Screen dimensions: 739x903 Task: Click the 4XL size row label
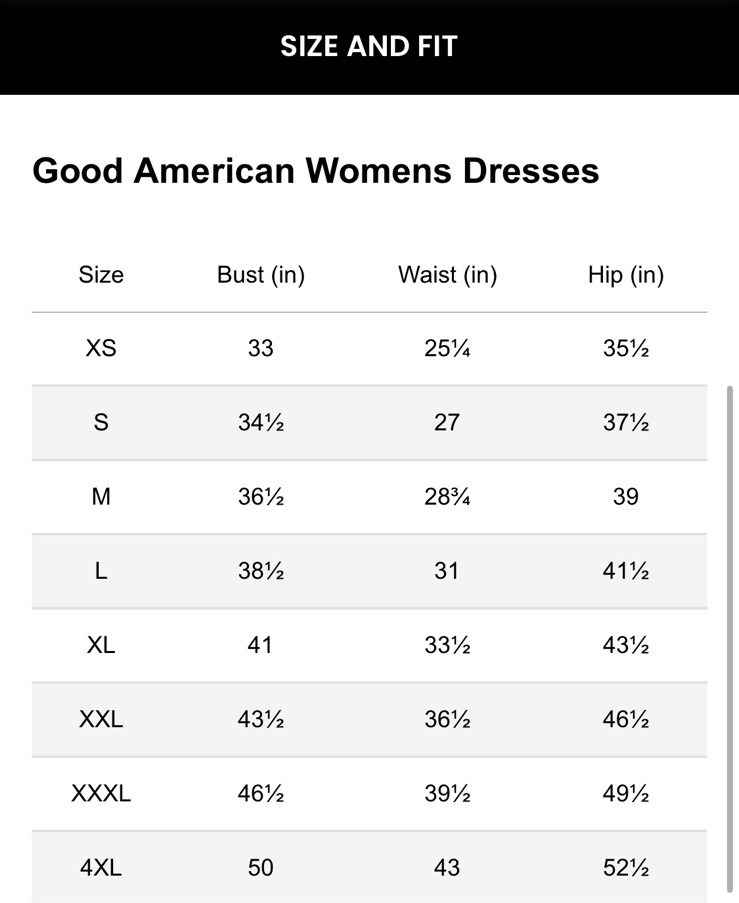101,868
